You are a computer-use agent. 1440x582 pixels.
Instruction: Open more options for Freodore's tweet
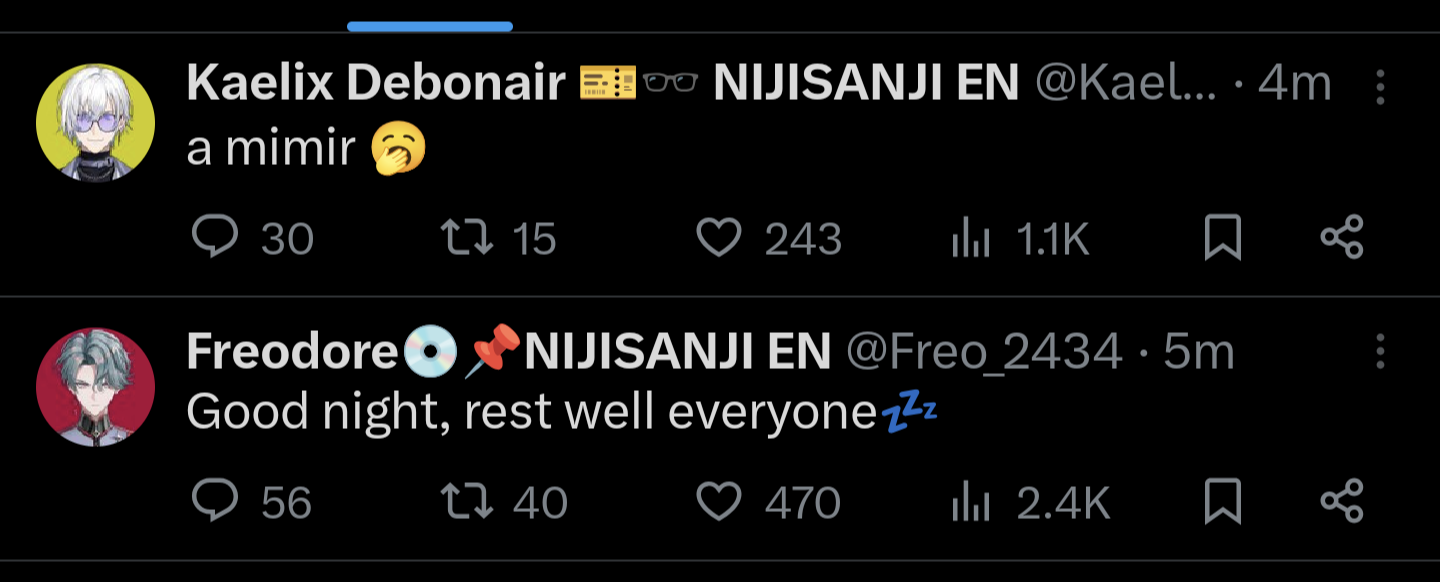(x=1380, y=352)
